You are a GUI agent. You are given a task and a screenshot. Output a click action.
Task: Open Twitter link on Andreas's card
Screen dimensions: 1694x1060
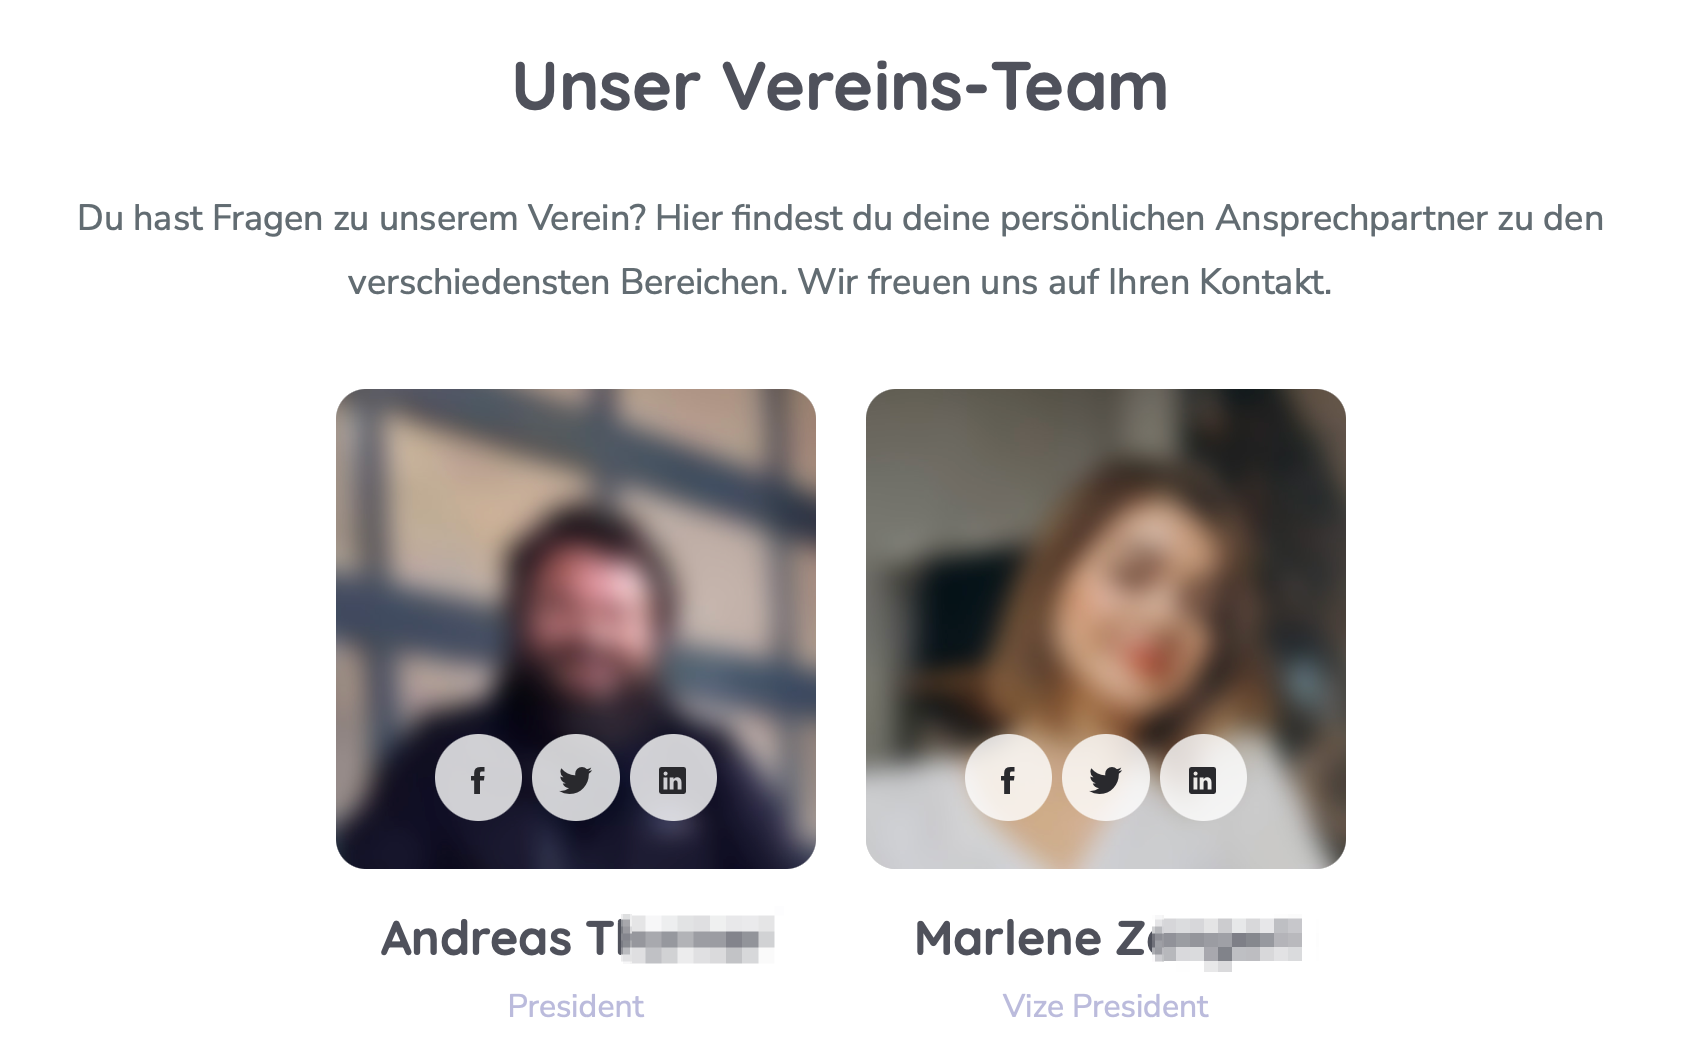tap(576, 778)
